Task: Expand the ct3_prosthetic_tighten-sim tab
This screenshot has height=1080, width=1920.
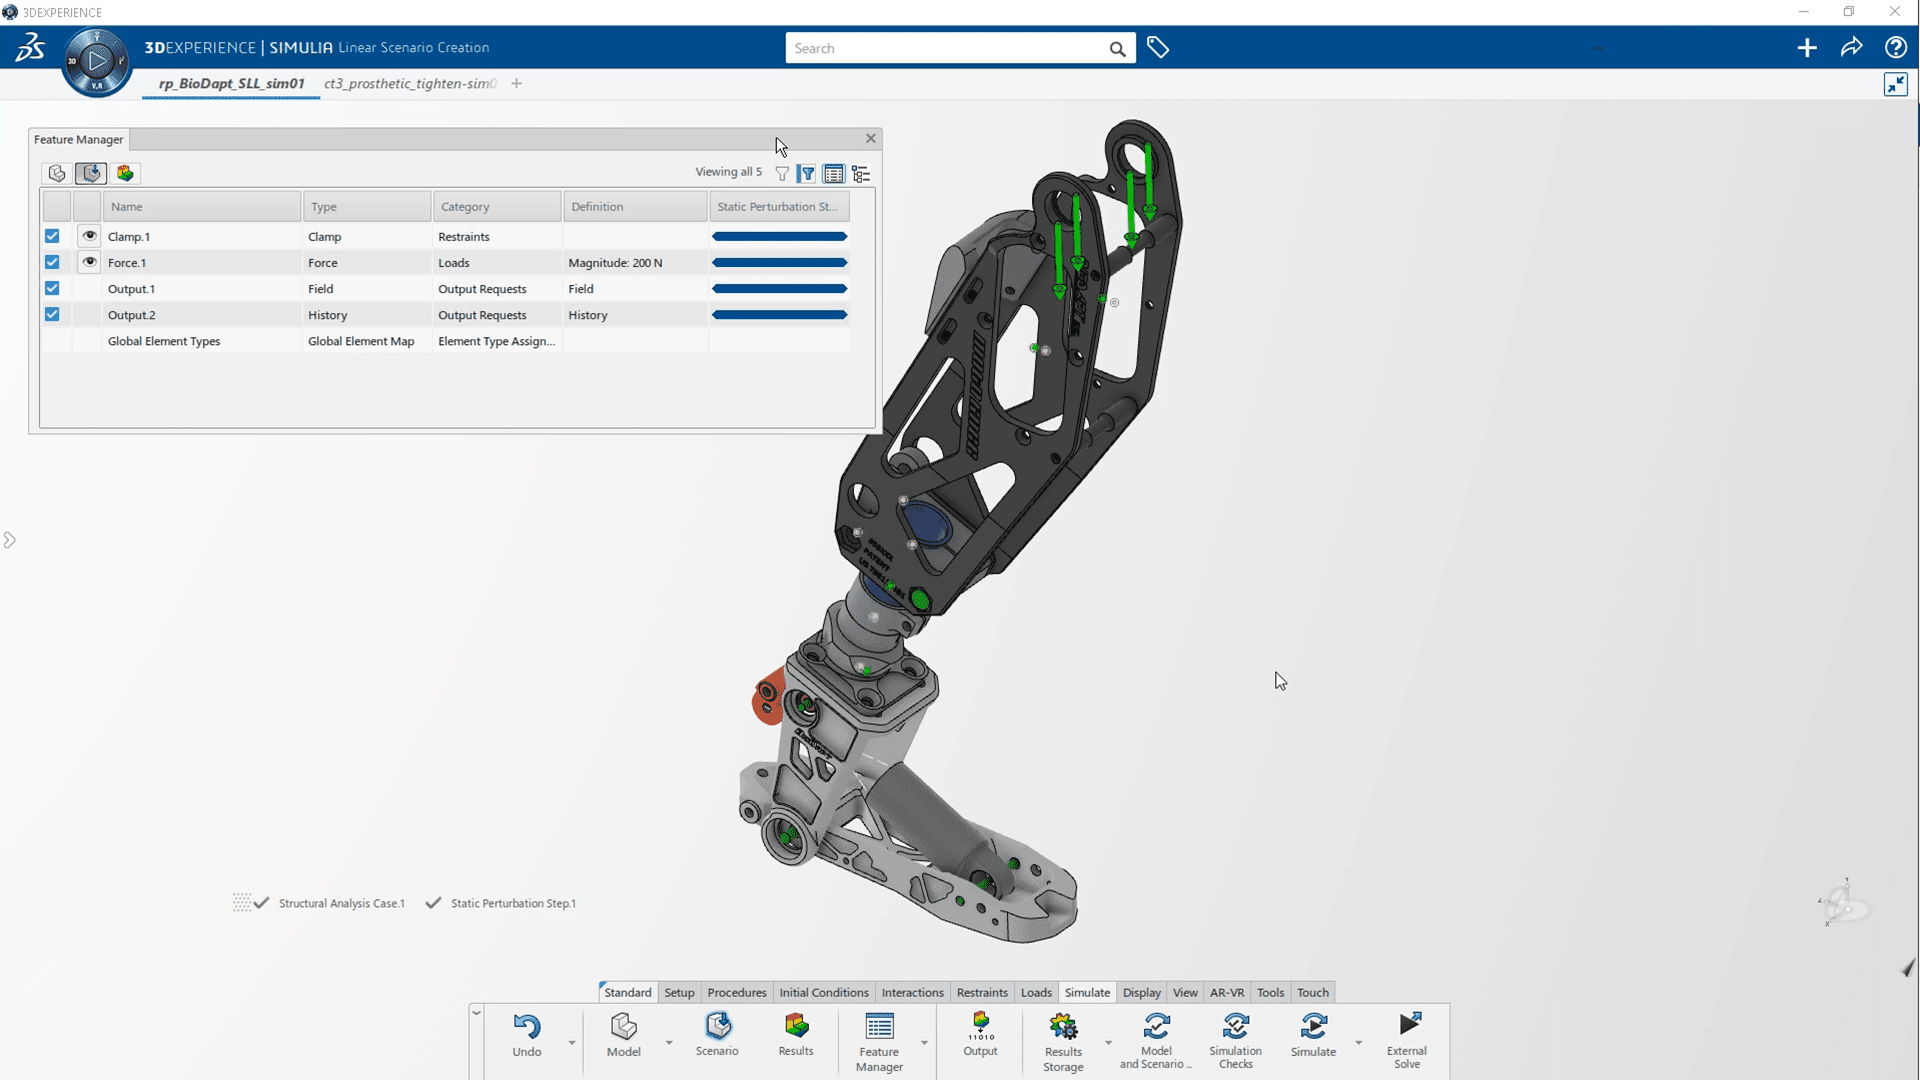Action: [409, 83]
